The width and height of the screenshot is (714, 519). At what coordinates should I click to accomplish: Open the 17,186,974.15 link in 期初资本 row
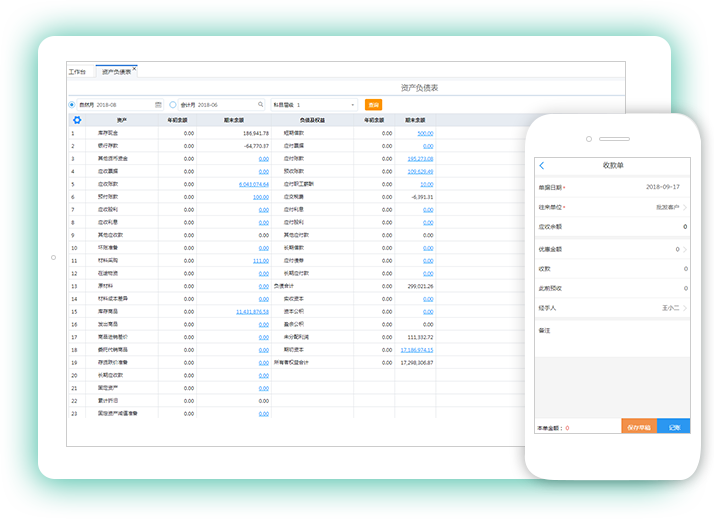[416, 350]
